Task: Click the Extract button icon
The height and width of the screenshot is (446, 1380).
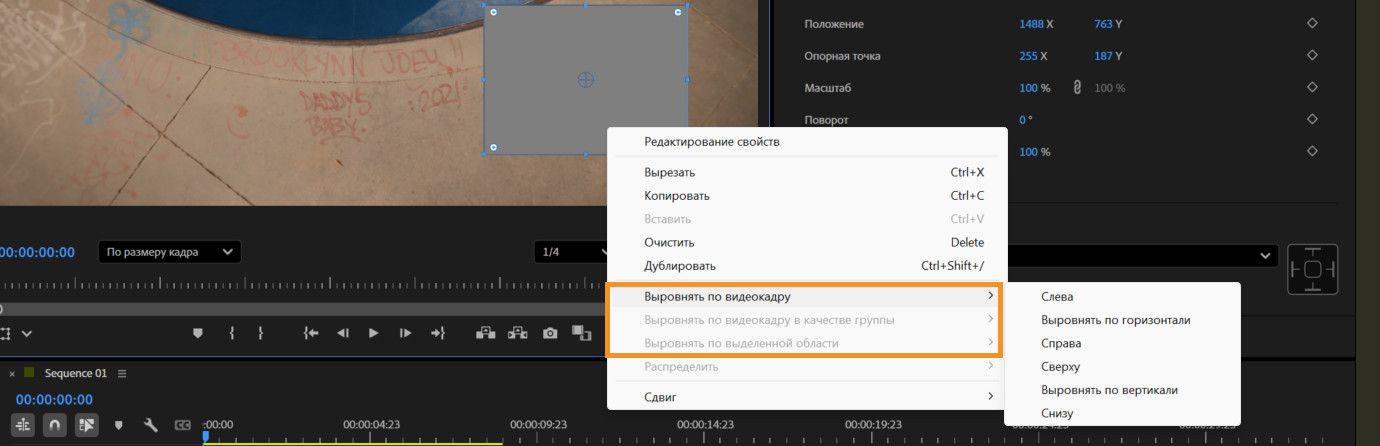Action: coord(517,333)
